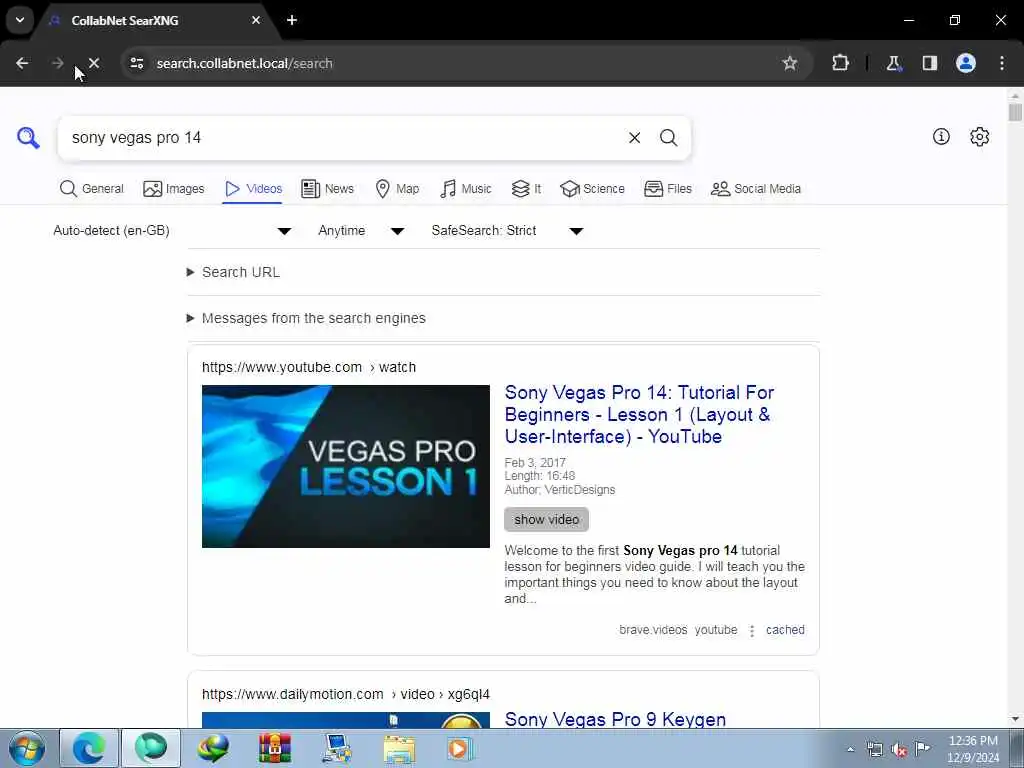Screen dimensions: 1024x768
Task: Open result three-dot engine options
Action: 752,630
